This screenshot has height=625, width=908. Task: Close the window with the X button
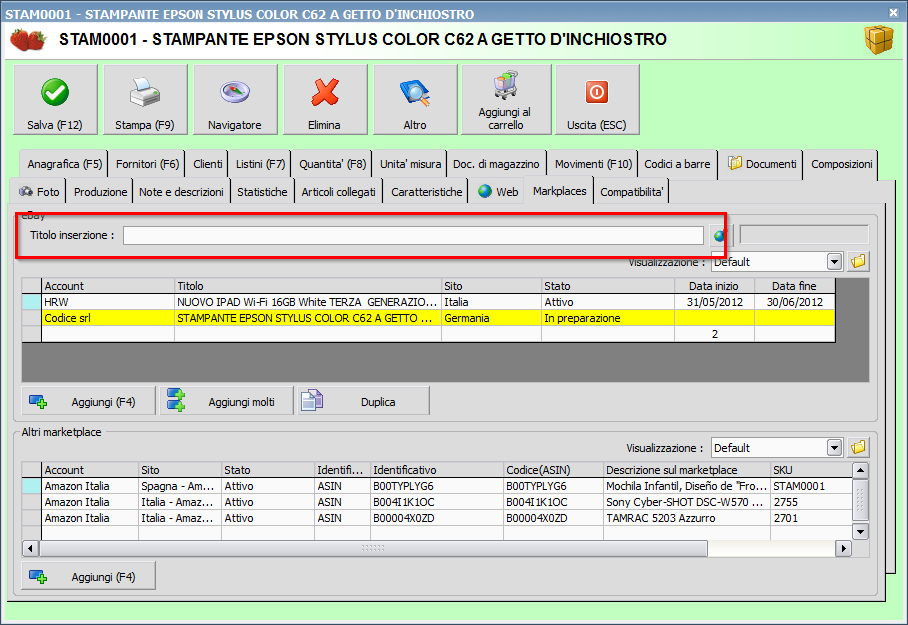893,12
